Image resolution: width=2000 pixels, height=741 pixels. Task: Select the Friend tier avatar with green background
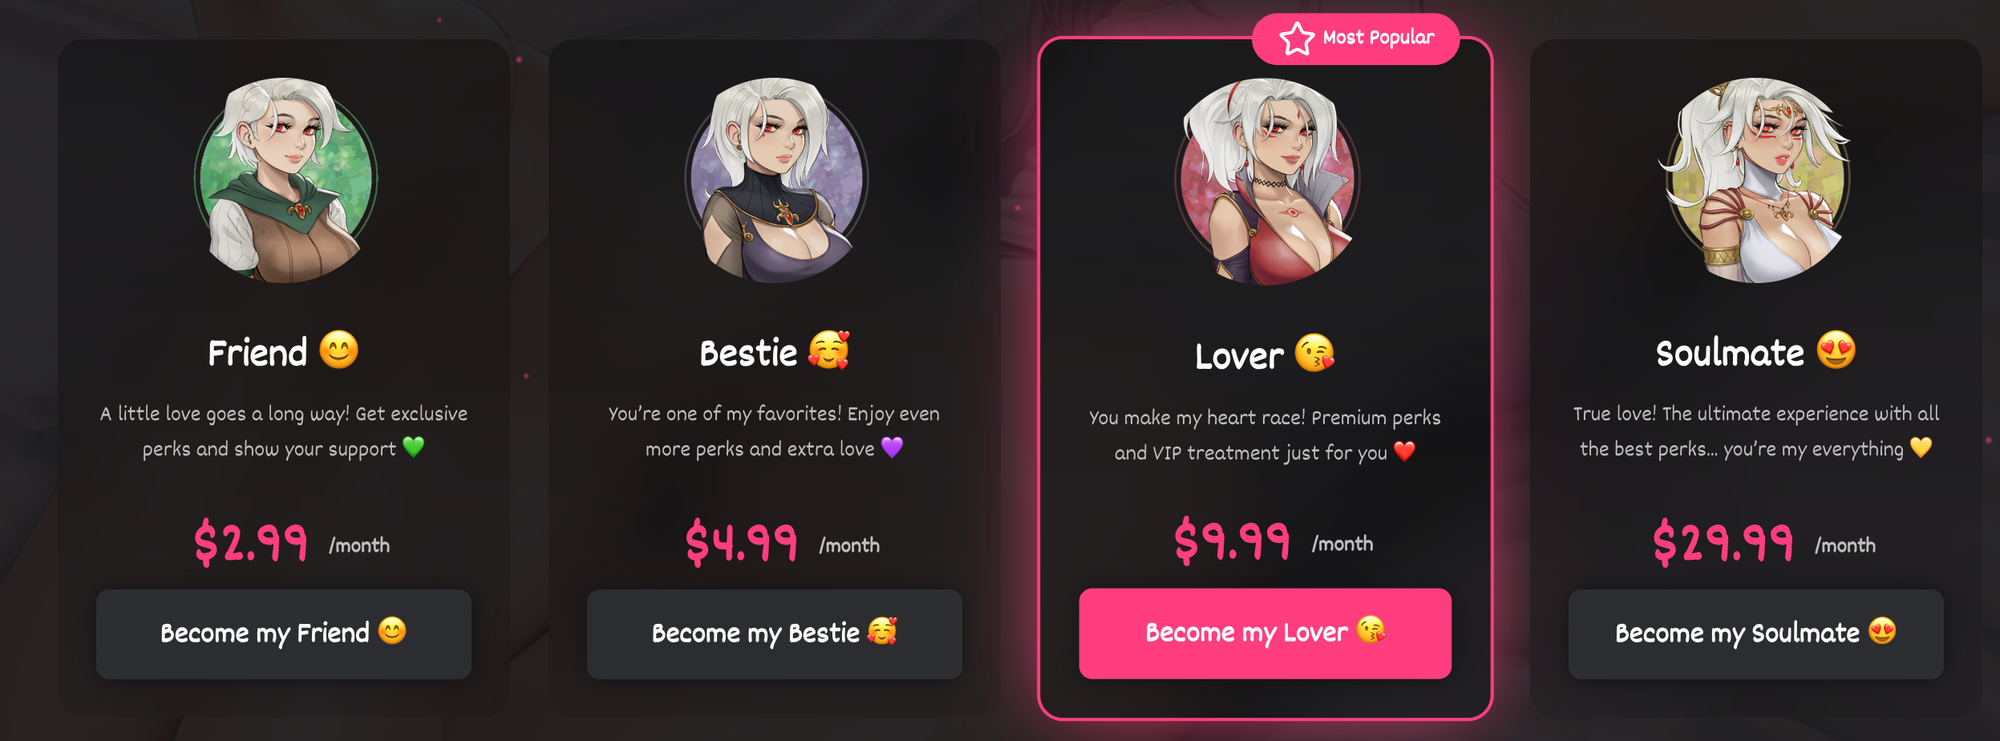pos(285,180)
